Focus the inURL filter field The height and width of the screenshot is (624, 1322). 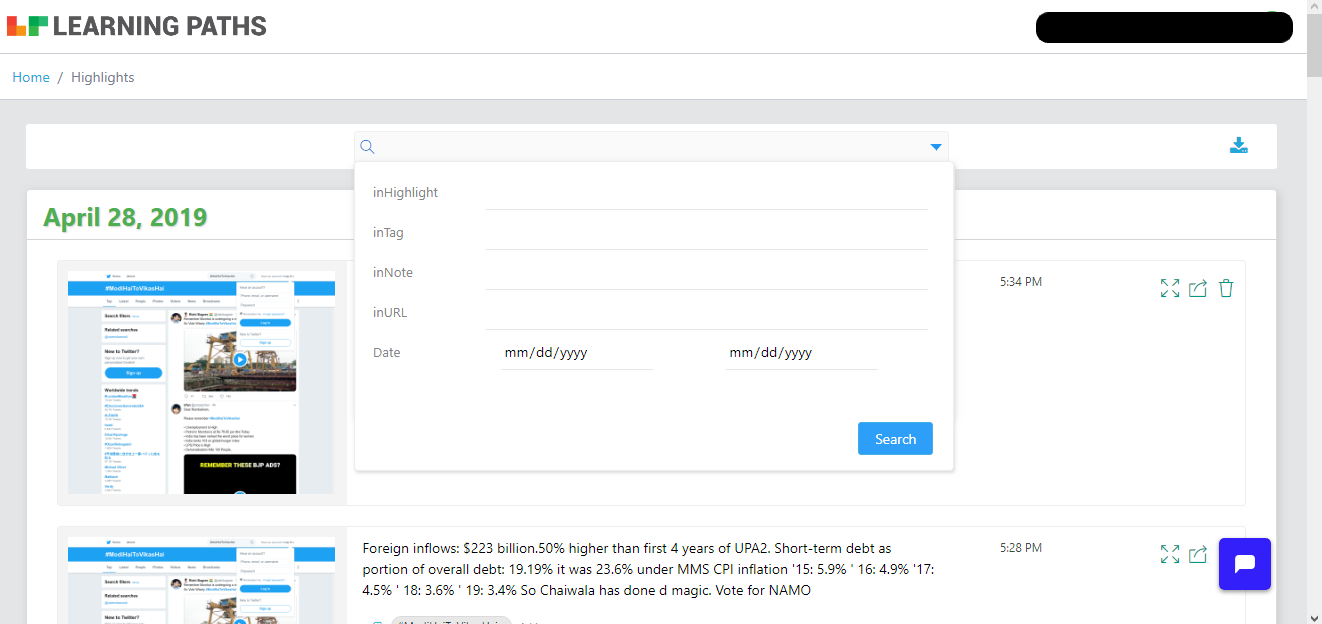706,313
